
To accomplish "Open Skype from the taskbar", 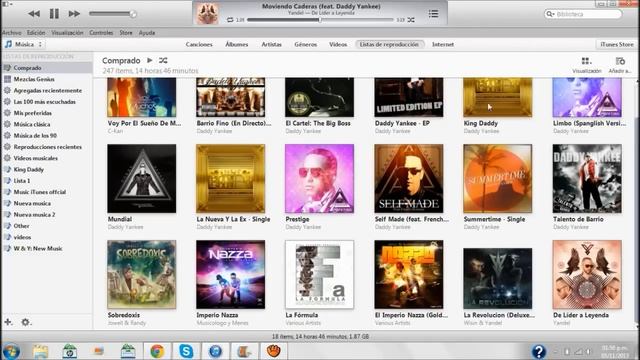I will click(186, 351).
